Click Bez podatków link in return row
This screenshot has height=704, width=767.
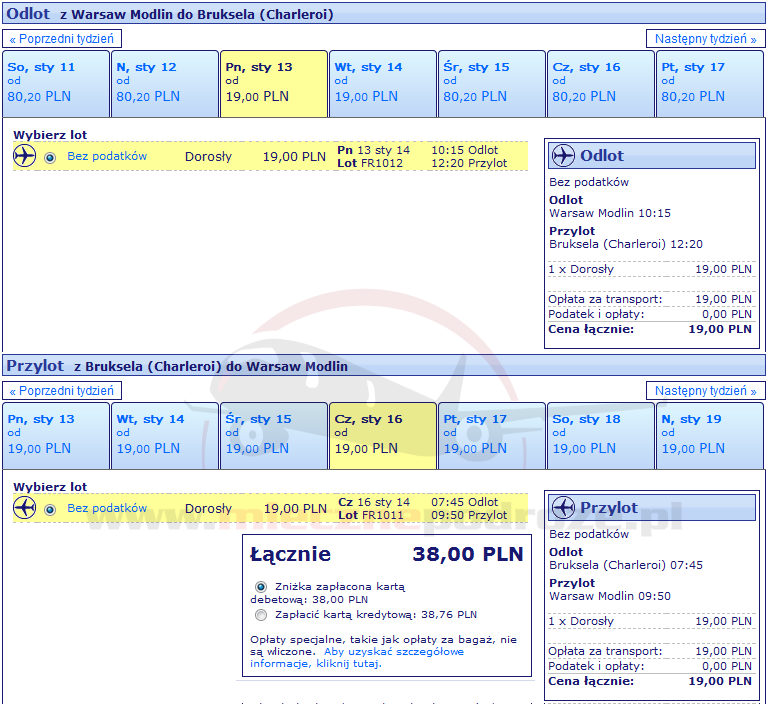[107, 508]
